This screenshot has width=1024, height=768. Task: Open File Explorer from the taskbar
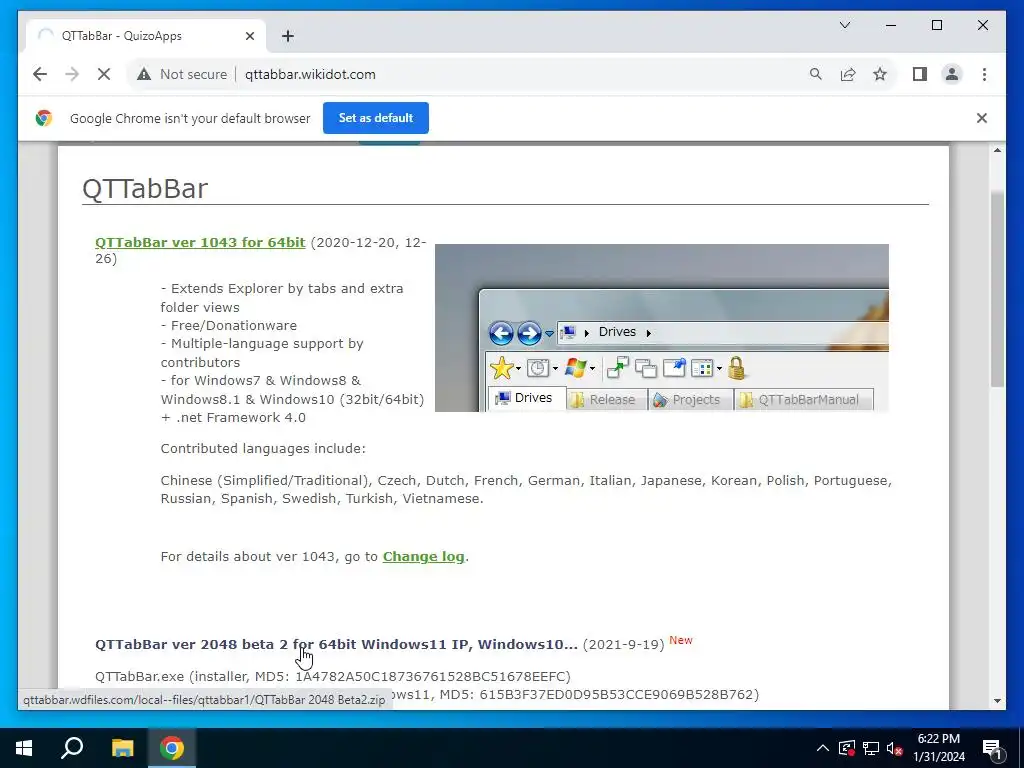(122, 748)
